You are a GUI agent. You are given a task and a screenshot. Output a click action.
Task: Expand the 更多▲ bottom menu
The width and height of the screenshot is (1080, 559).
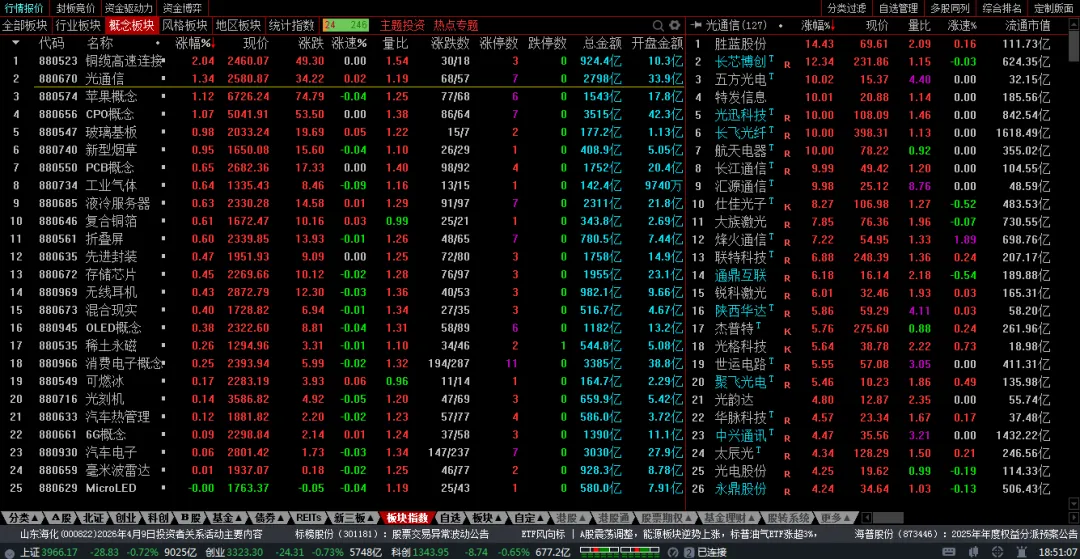[x=835, y=518]
